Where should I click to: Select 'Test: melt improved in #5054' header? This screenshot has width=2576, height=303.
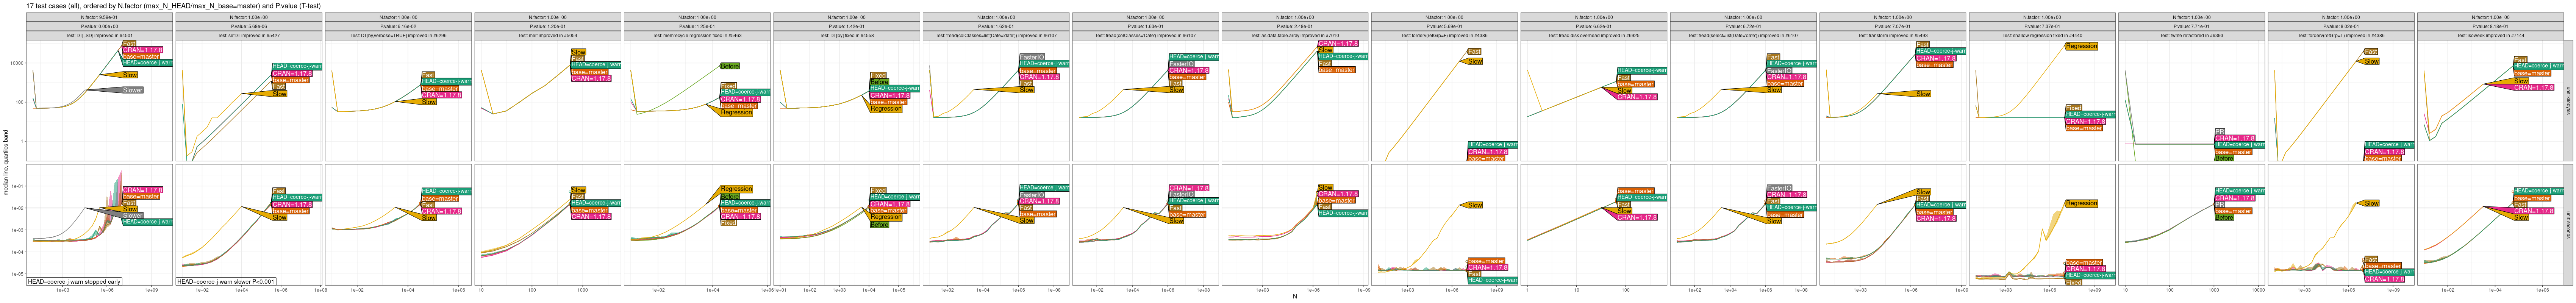click(548, 35)
